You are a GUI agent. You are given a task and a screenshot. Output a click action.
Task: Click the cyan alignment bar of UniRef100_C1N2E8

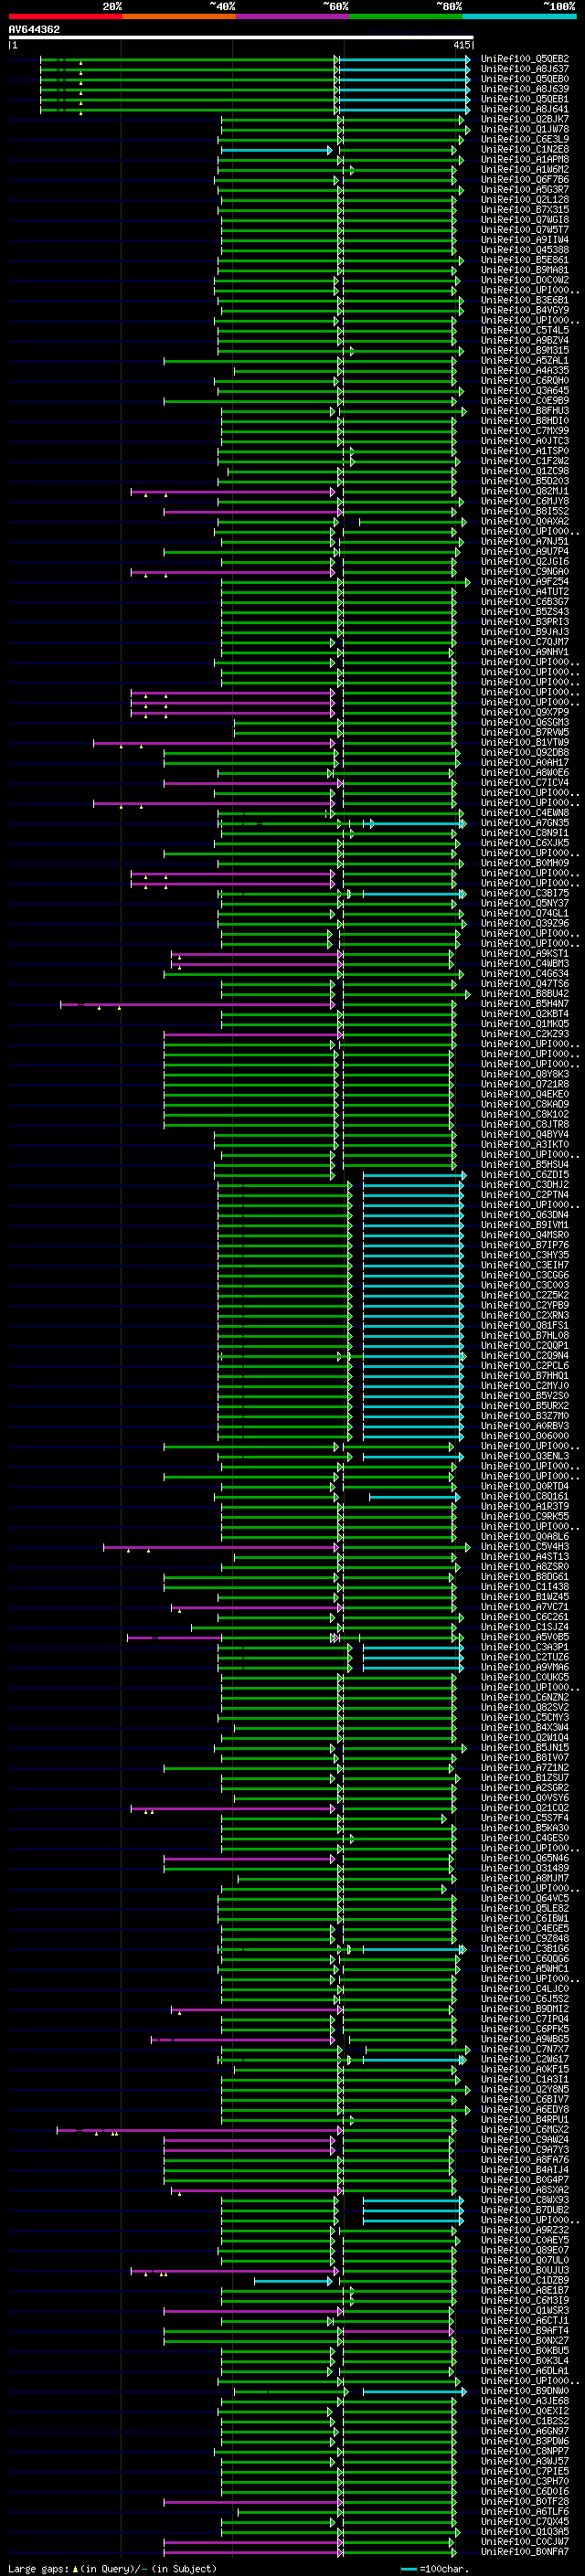(x=276, y=150)
